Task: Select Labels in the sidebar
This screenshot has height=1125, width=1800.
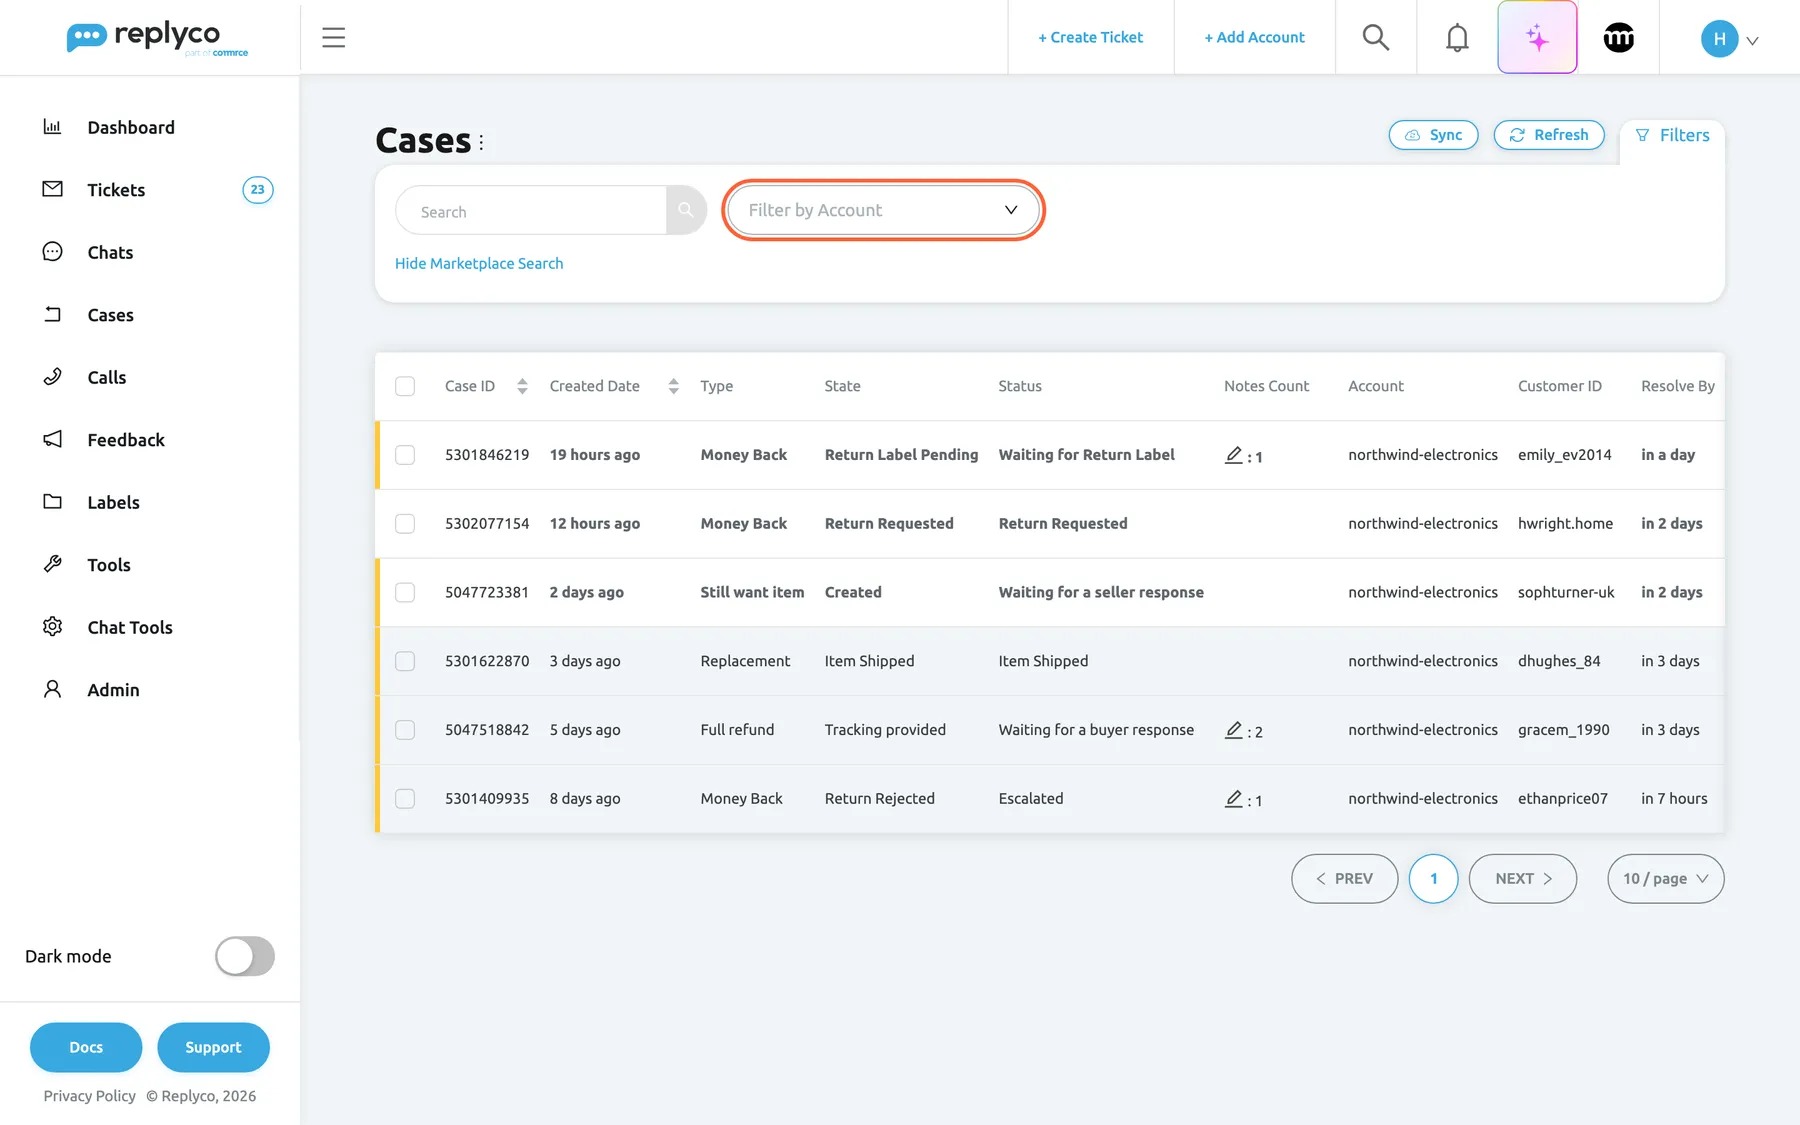Action: (113, 502)
